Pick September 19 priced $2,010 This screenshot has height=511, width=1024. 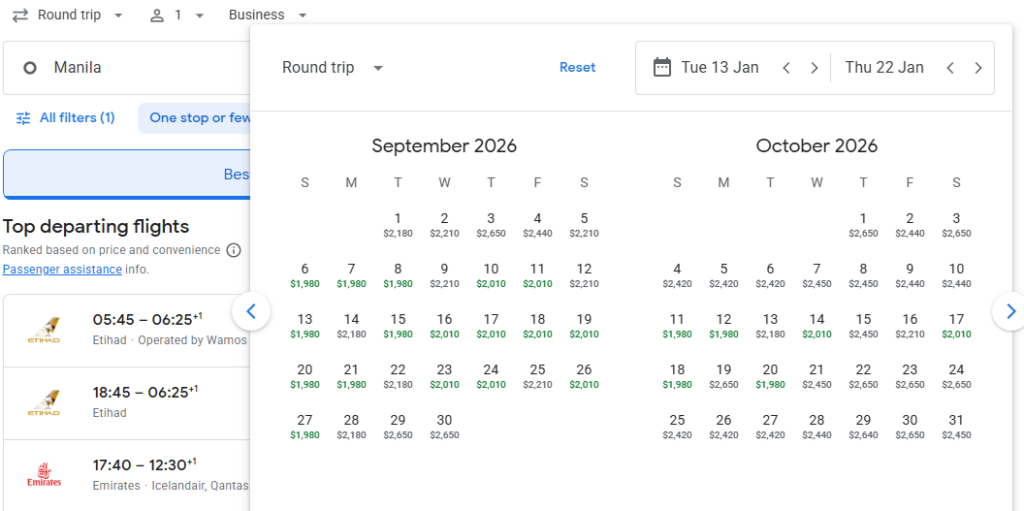584,325
